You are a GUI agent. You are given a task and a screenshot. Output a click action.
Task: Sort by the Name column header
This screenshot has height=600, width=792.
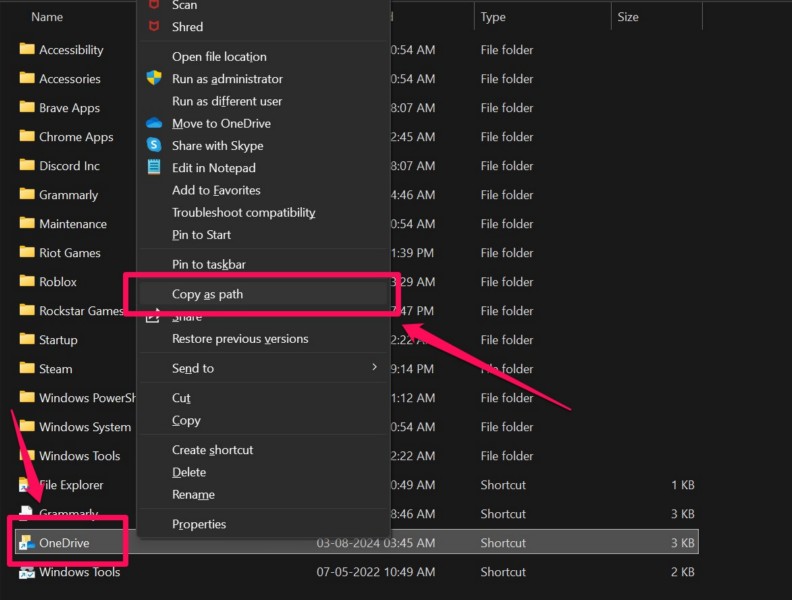coord(47,17)
